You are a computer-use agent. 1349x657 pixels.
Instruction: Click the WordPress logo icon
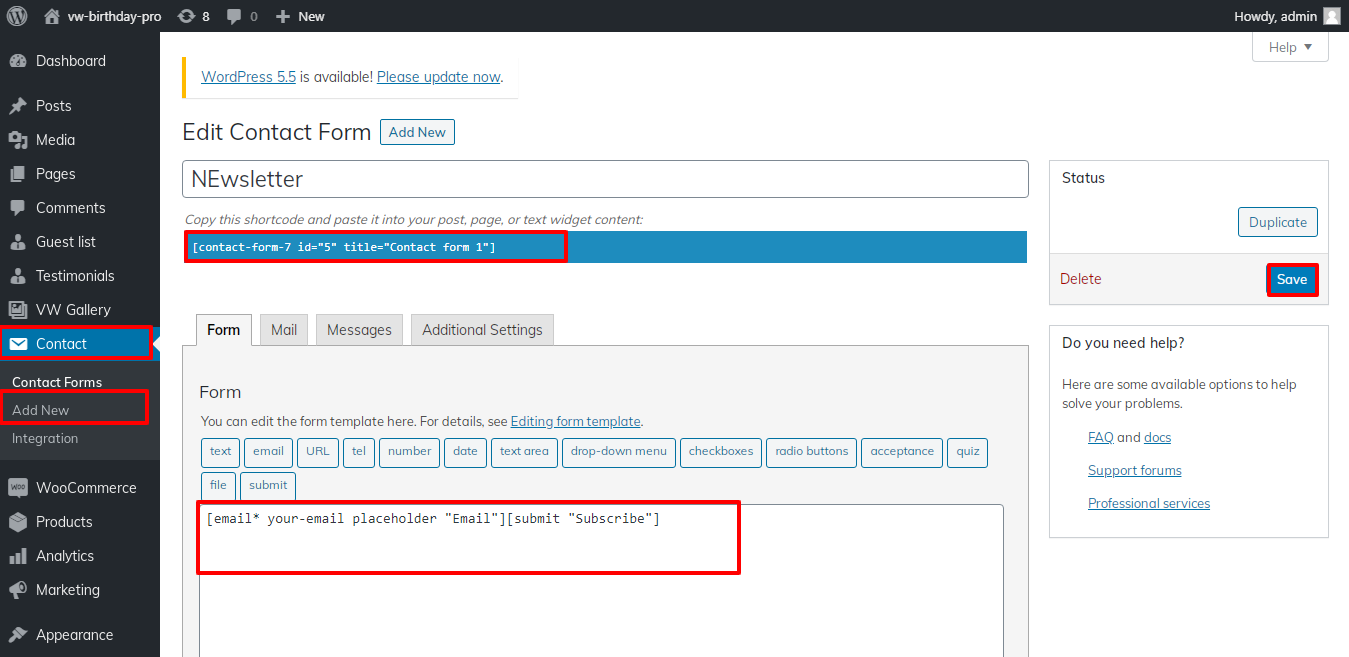(x=17, y=16)
